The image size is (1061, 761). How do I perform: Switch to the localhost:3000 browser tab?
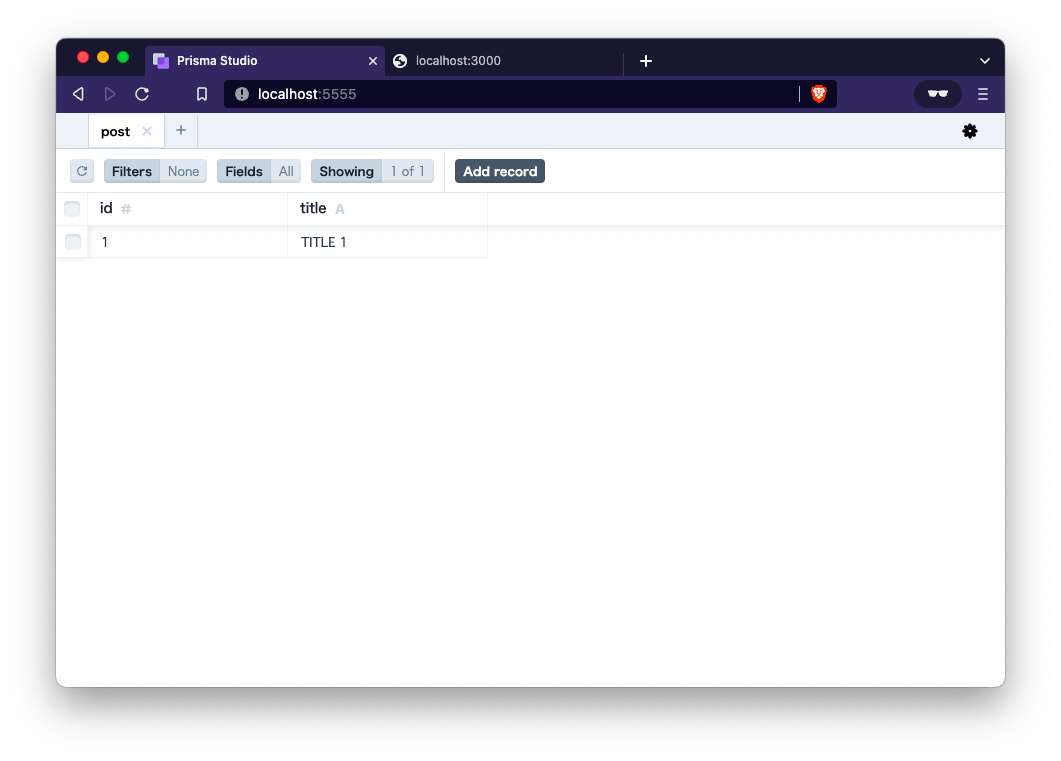pos(504,61)
